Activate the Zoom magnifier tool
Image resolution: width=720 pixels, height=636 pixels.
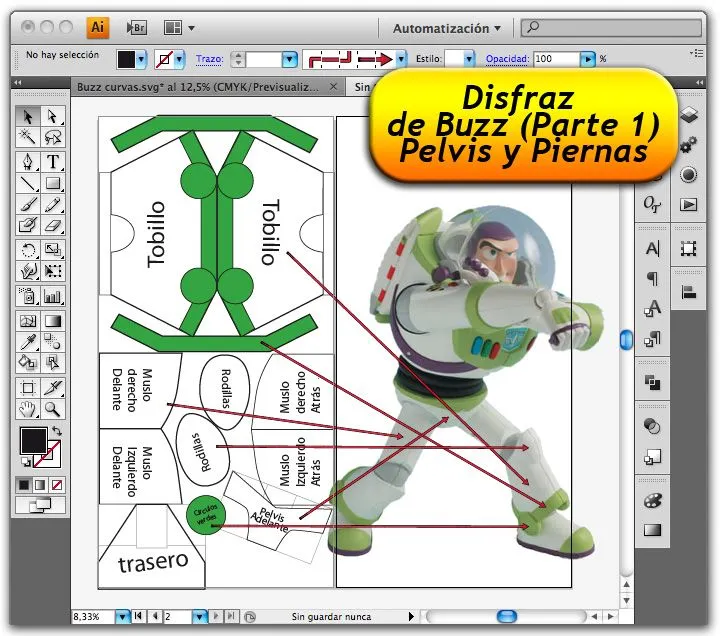click(53, 409)
